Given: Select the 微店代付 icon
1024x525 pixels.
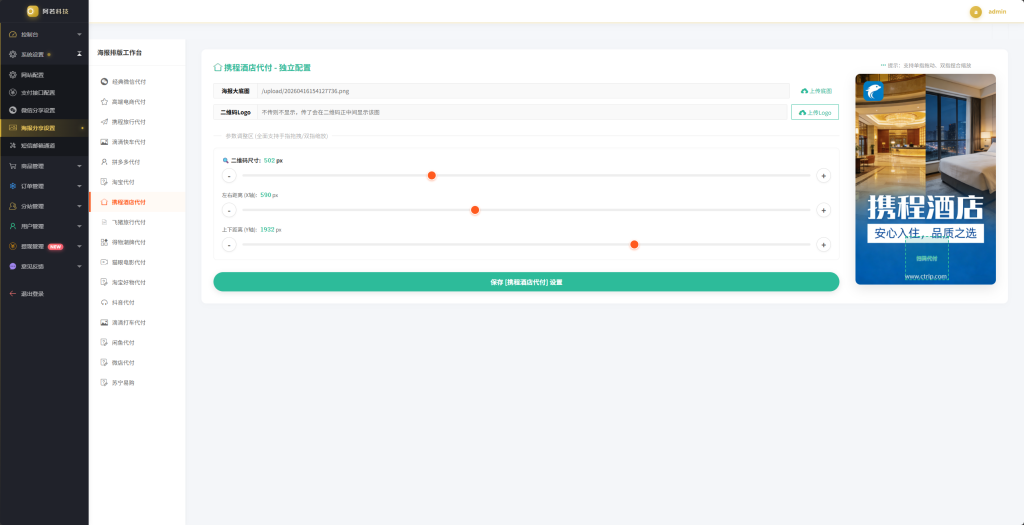Looking at the screenshot, I should pyautogui.click(x=104, y=362).
